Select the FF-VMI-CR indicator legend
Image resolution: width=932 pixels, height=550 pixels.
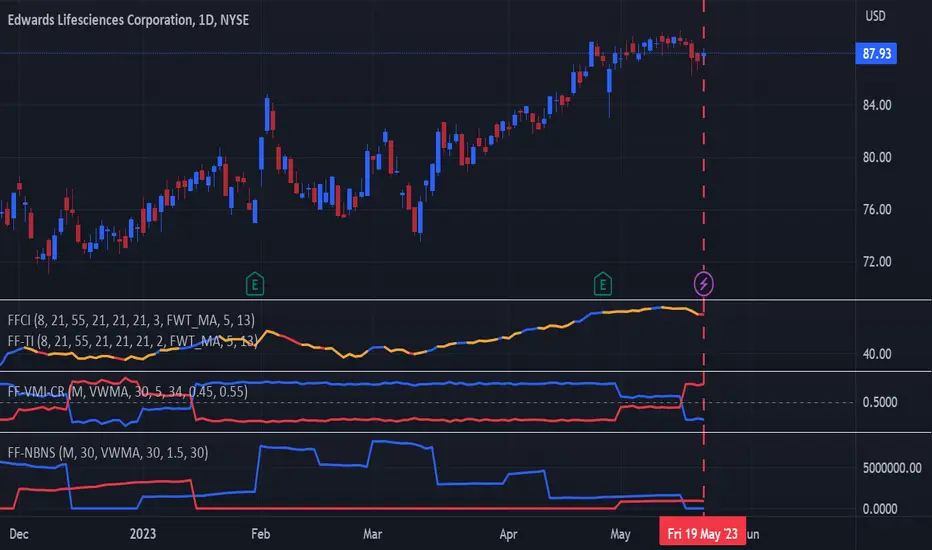(x=127, y=392)
